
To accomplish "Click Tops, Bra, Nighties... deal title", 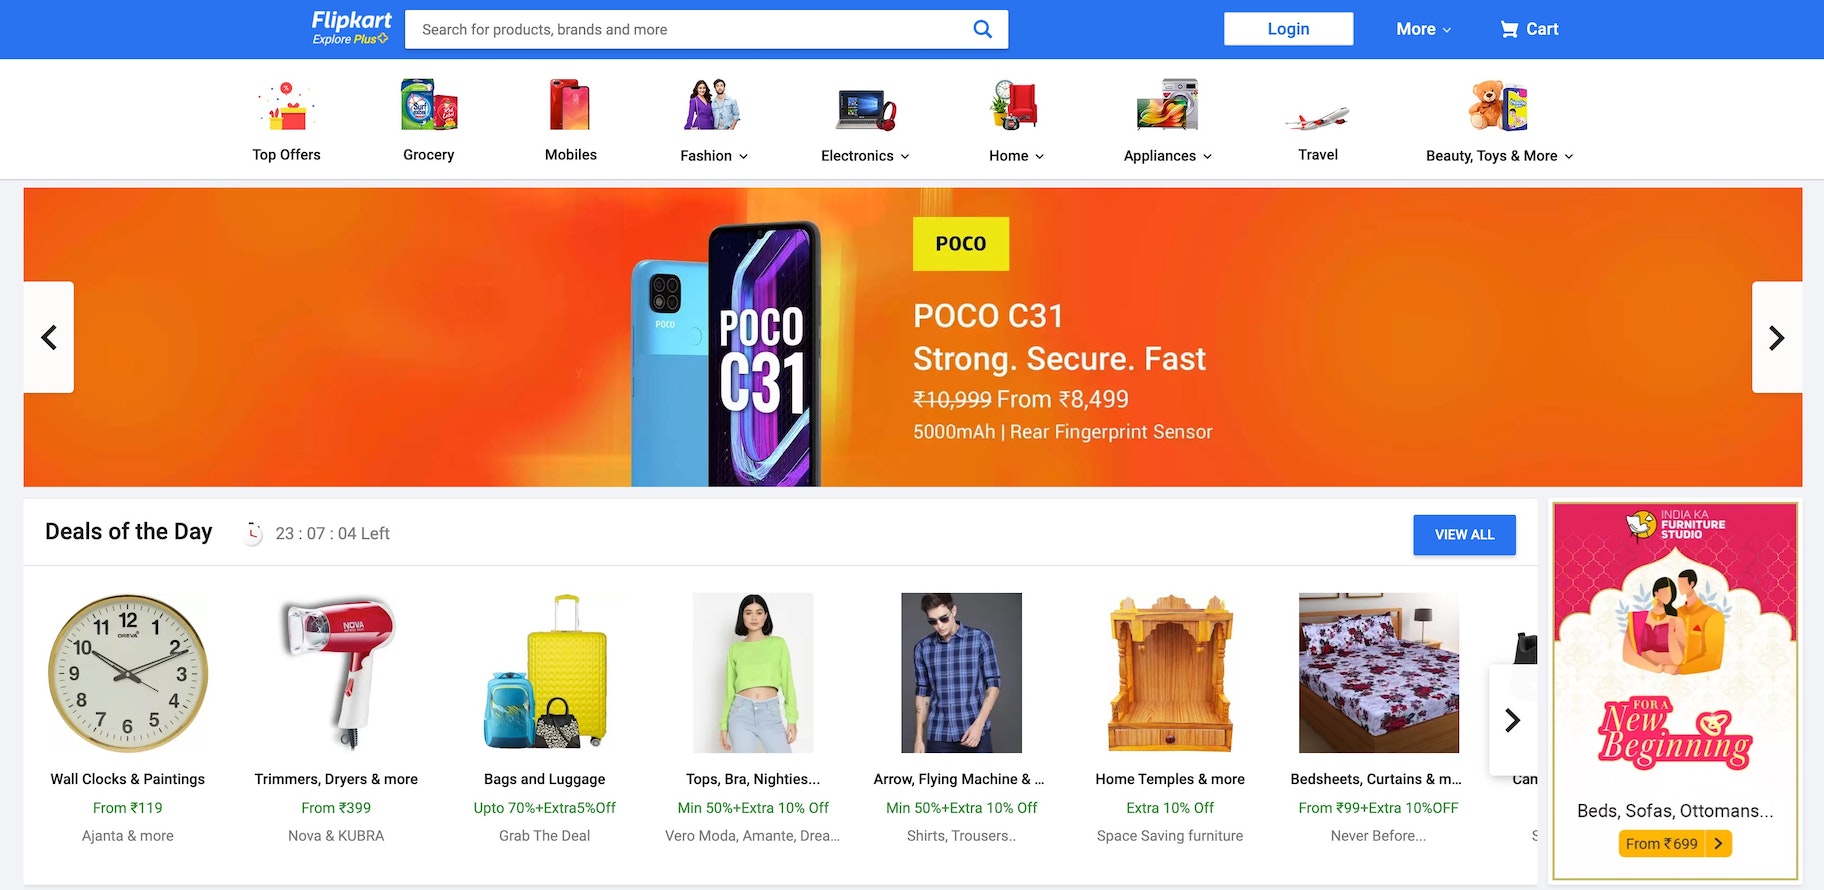I will point(753,779).
